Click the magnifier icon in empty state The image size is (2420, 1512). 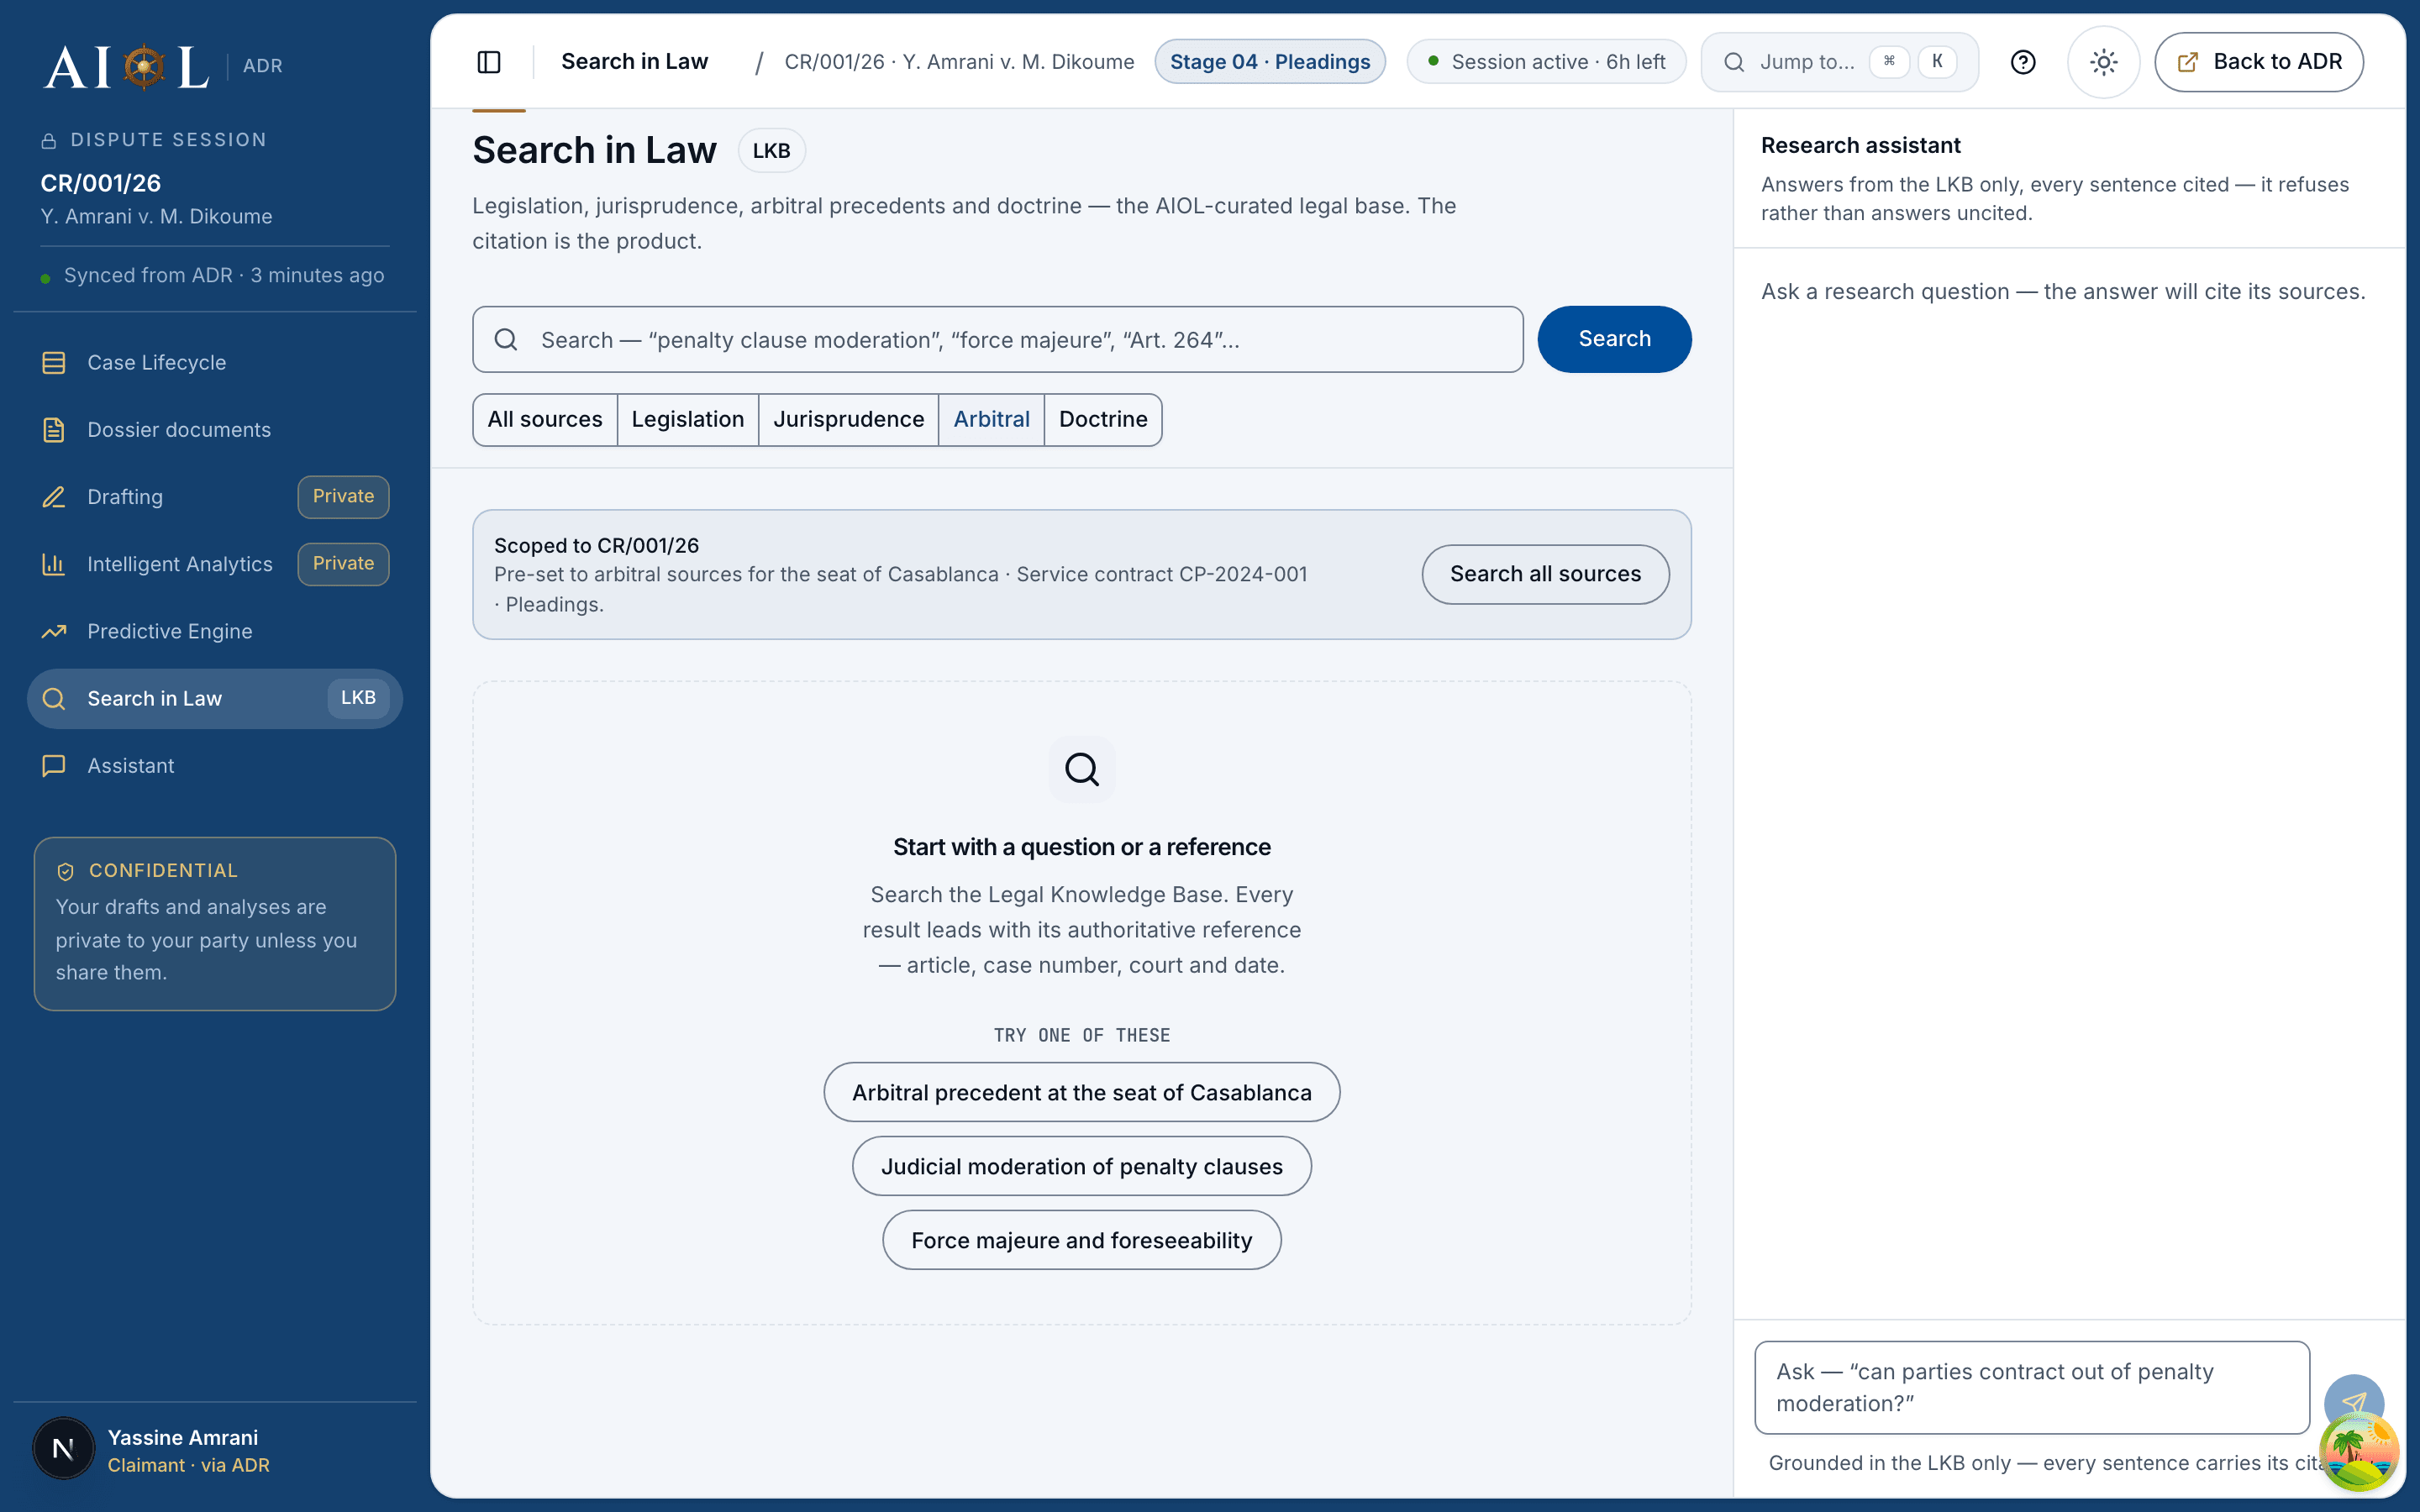tap(1081, 769)
